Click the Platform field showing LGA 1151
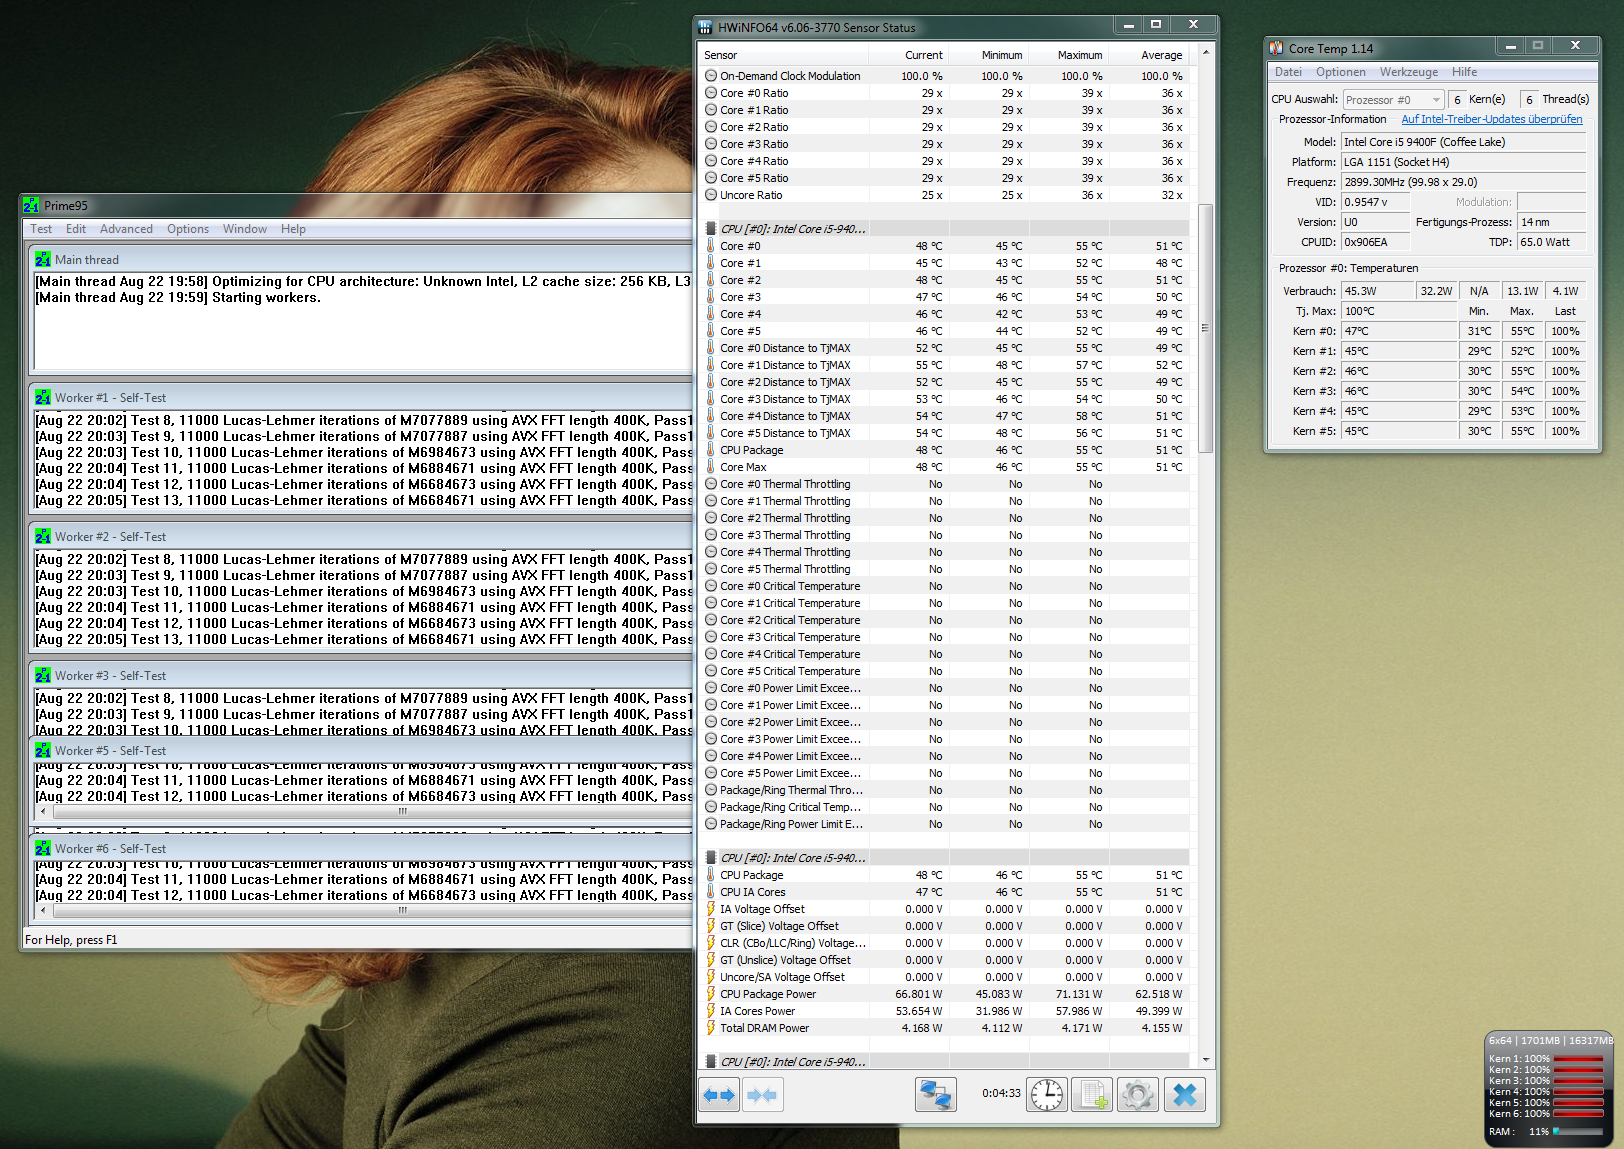Image resolution: width=1624 pixels, height=1149 pixels. pos(1464,162)
